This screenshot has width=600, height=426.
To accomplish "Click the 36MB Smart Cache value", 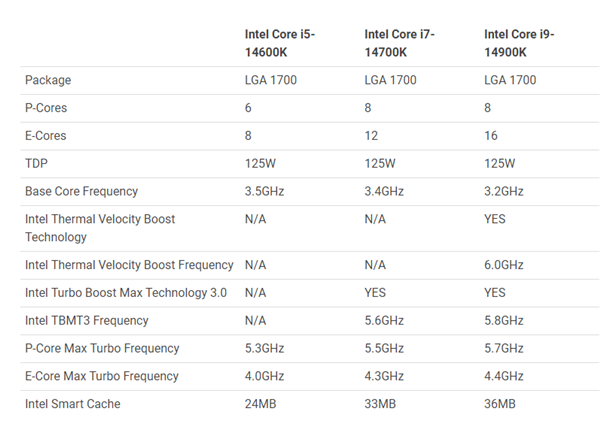I will [x=500, y=404].
